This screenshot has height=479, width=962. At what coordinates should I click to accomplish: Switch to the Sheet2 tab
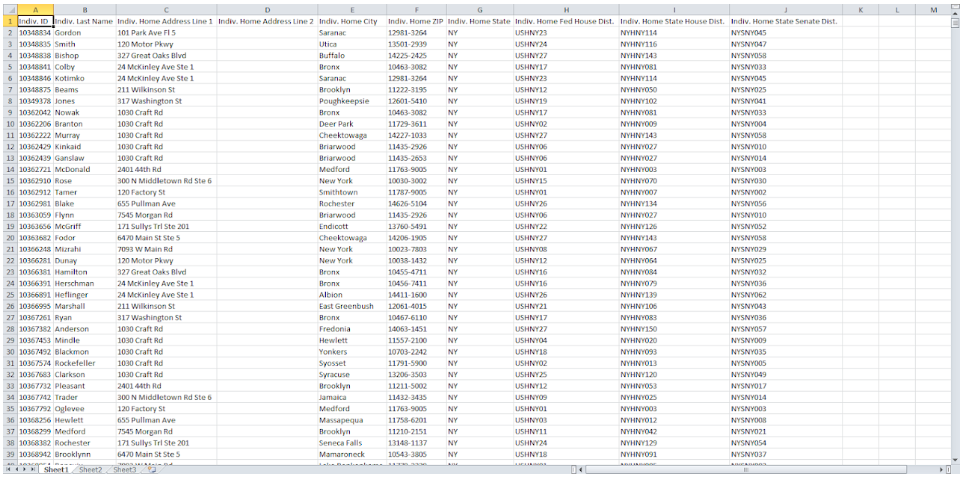tap(90, 470)
